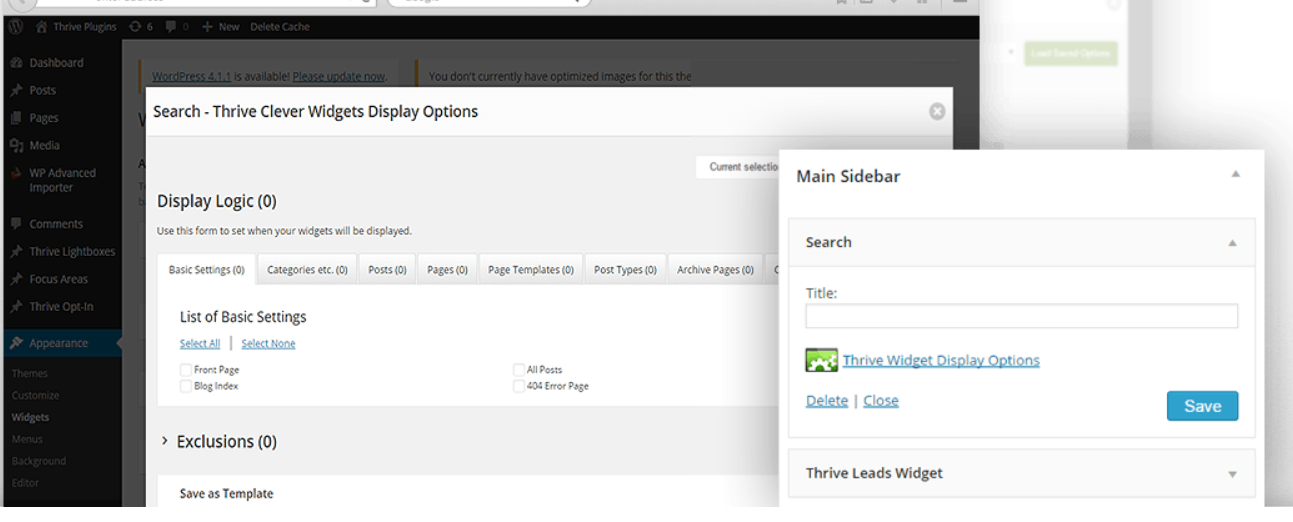This screenshot has width=1293, height=522.
Task: Collapse the Main Sidebar panel arrow
Action: pyautogui.click(x=1235, y=174)
